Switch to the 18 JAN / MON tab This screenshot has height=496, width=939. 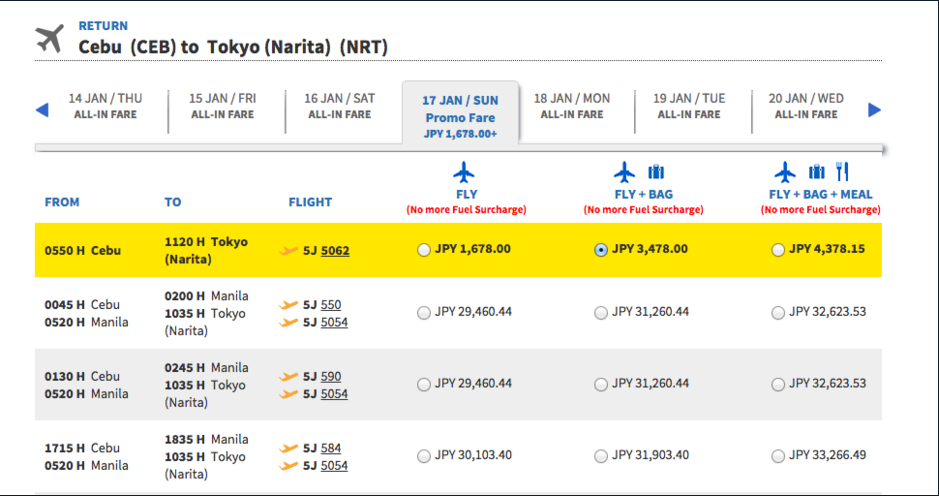click(x=572, y=106)
